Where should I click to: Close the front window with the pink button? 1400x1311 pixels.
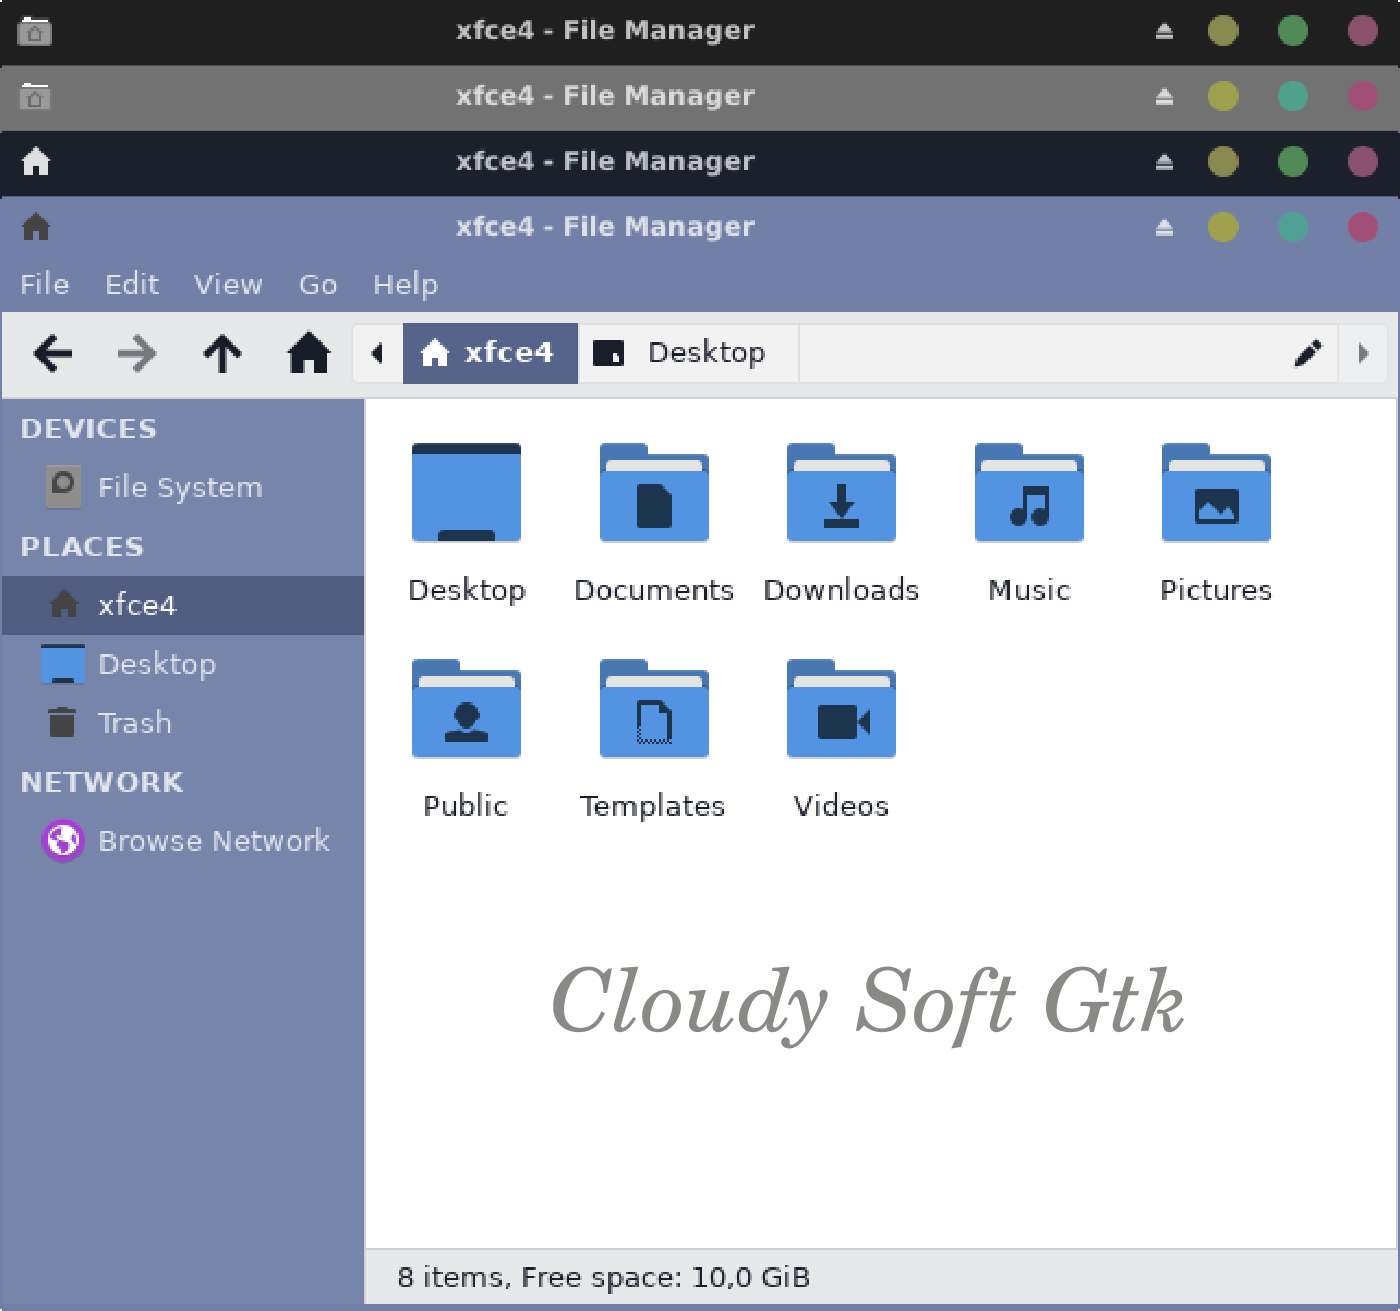tap(1363, 227)
